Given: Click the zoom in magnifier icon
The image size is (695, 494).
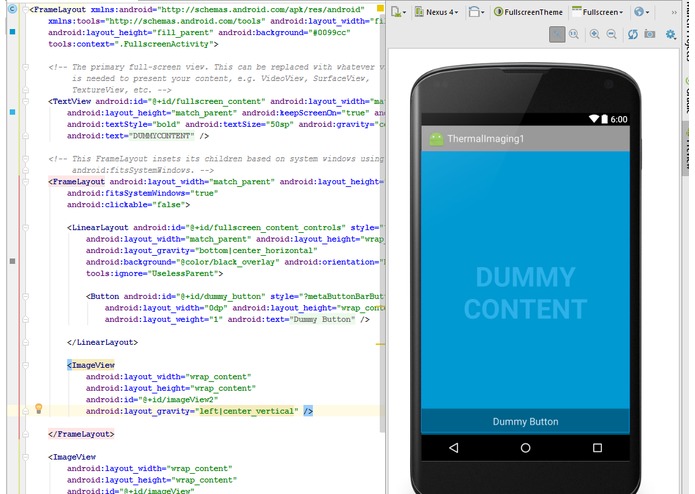Looking at the screenshot, I should coord(594,34).
